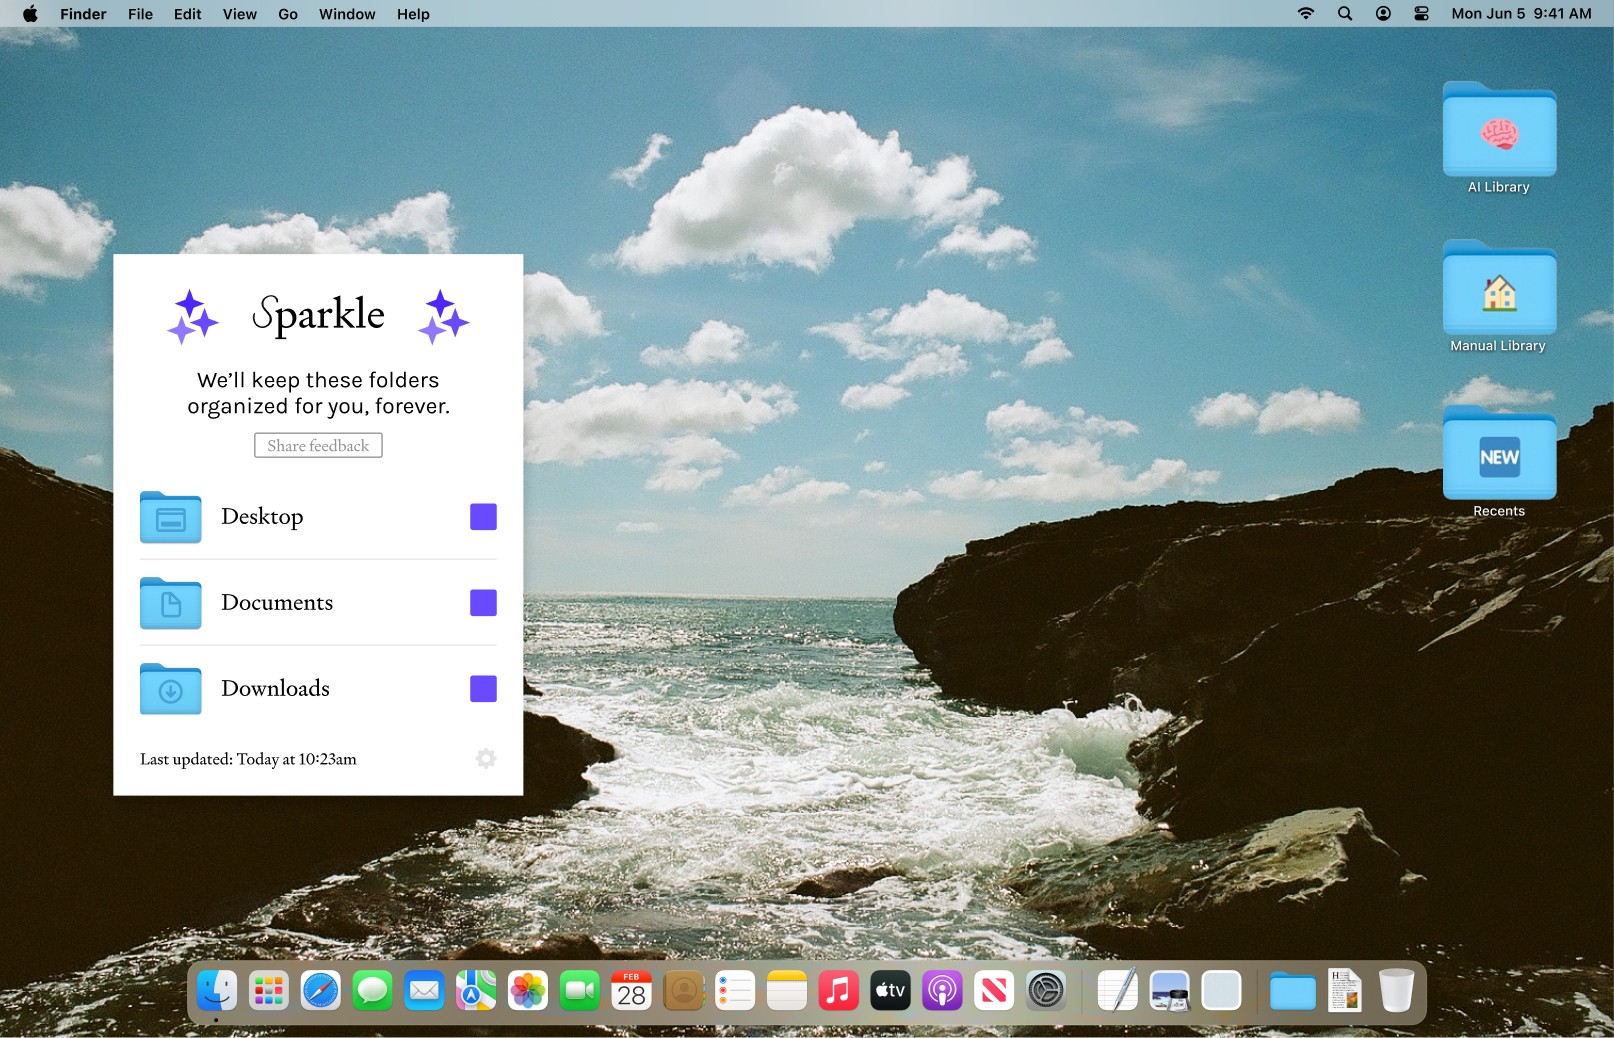Launch Music from the Dock
Screen dimensions: 1614x1038
point(839,991)
